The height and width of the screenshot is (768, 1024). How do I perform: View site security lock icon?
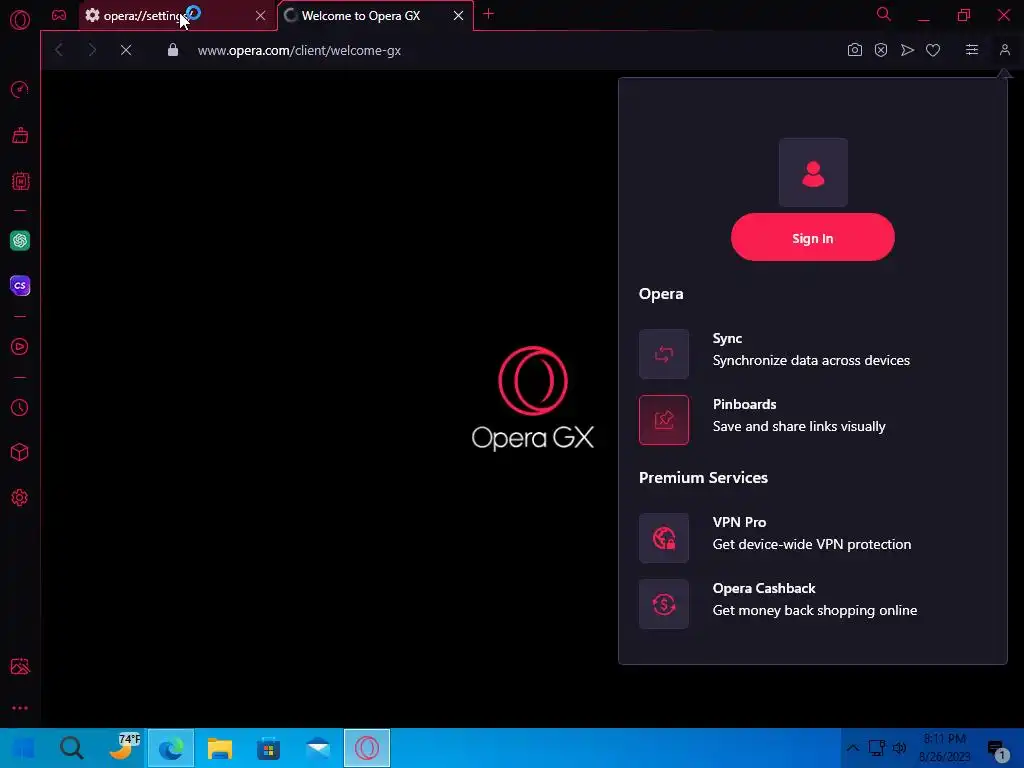click(172, 50)
